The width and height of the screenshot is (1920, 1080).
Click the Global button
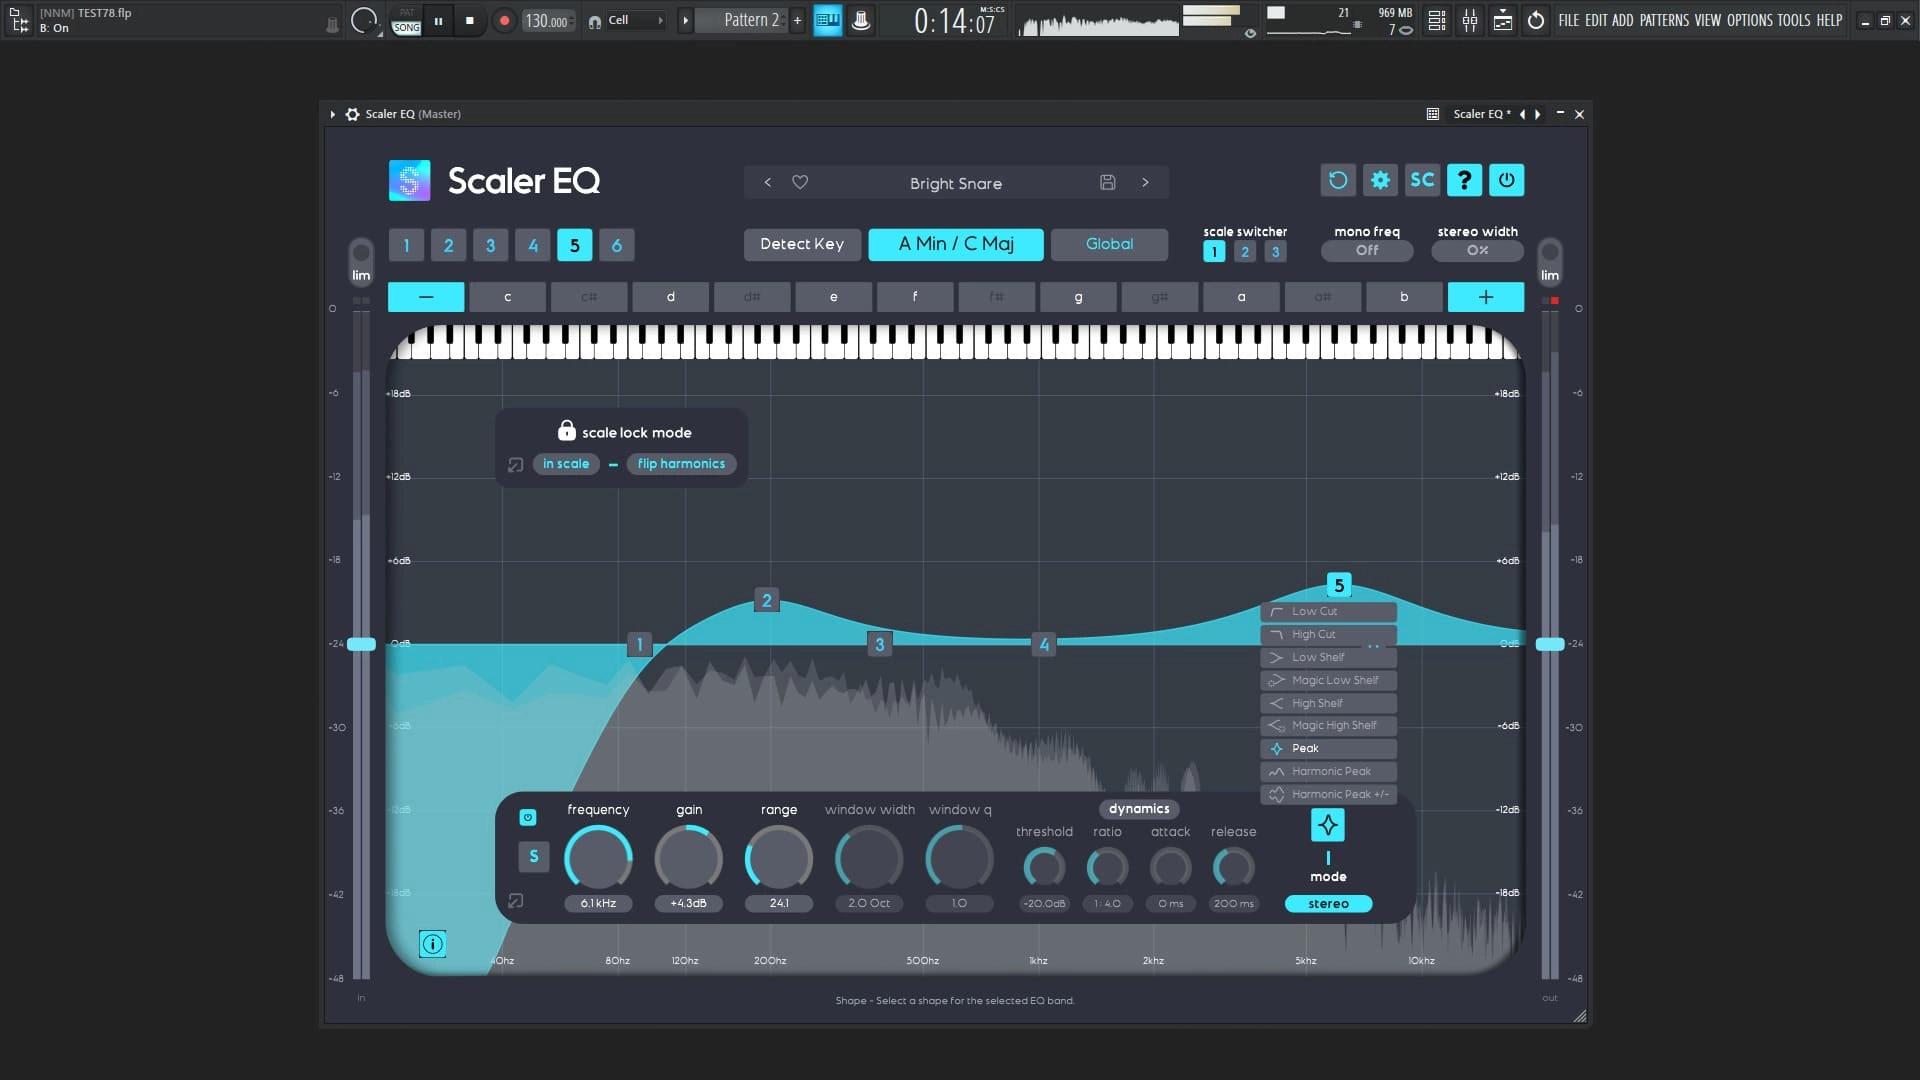pyautogui.click(x=1109, y=244)
